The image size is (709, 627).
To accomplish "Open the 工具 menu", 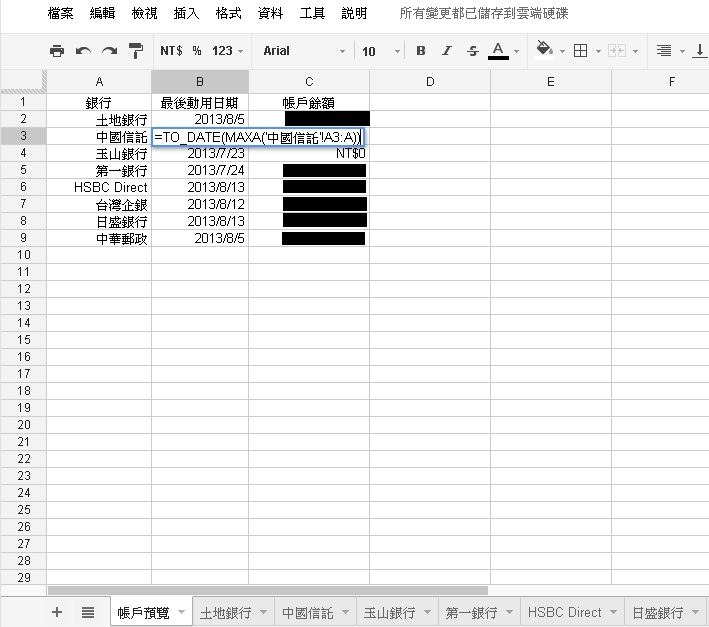I will tap(312, 14).
